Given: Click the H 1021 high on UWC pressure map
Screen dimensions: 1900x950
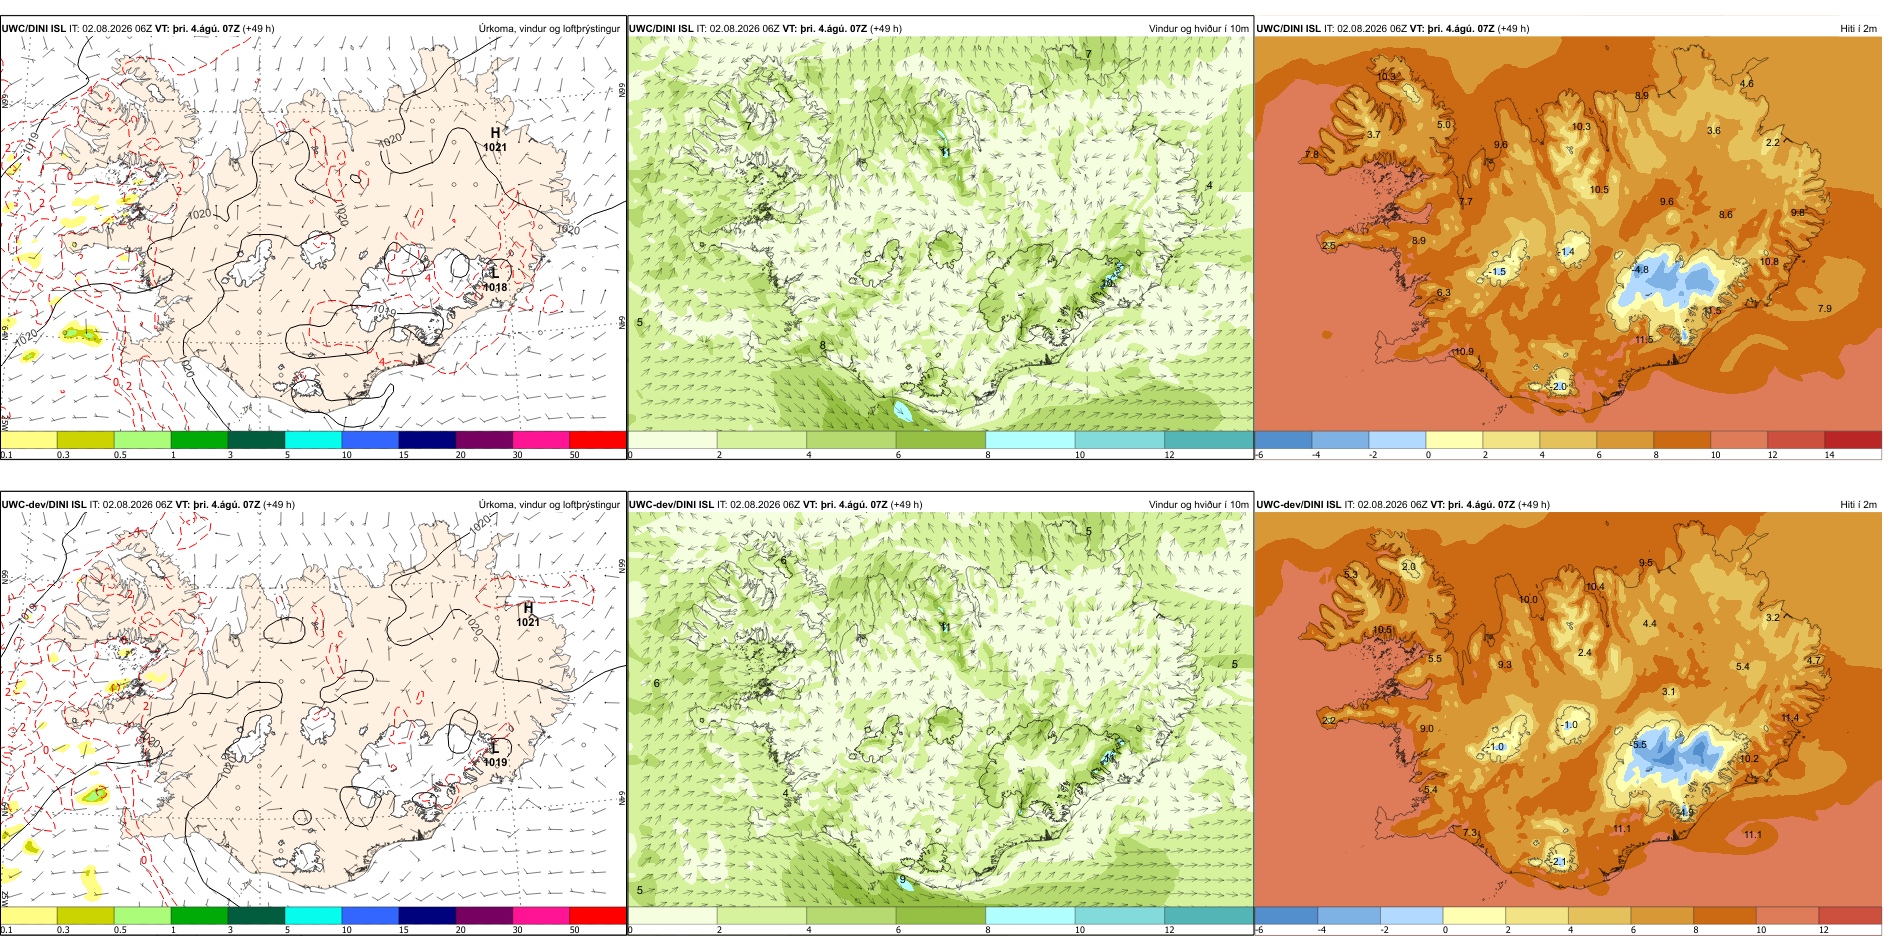Looking at the screenshot, I should 495,139.
